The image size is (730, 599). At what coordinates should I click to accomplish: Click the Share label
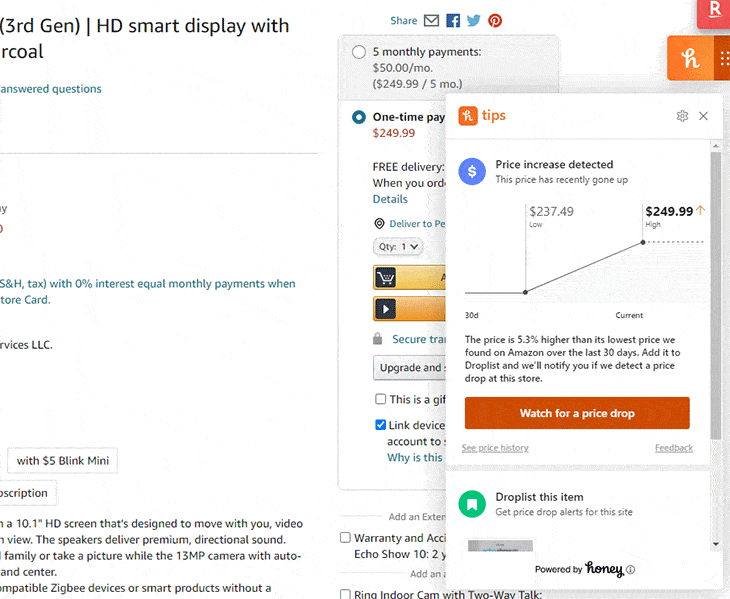[x=404, y=20]
